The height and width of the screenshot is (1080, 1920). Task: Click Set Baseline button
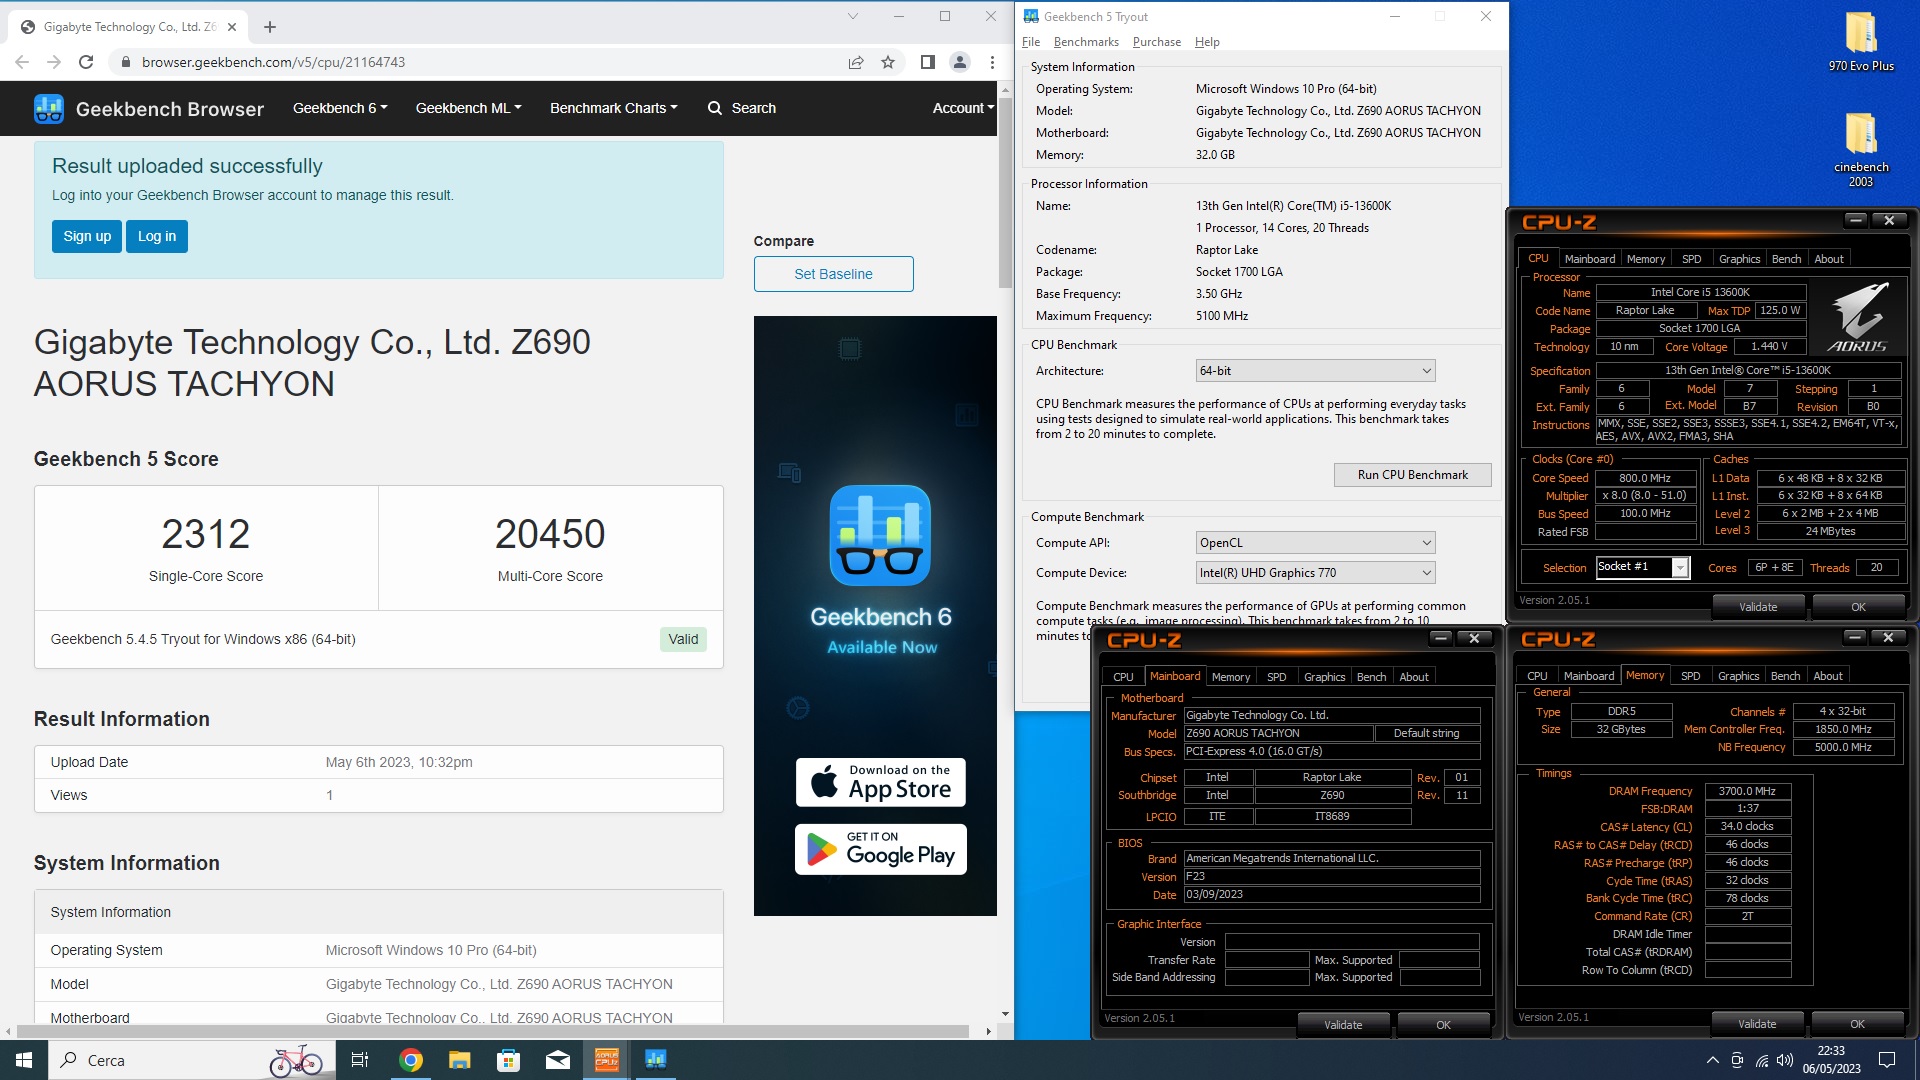point(833,274)
